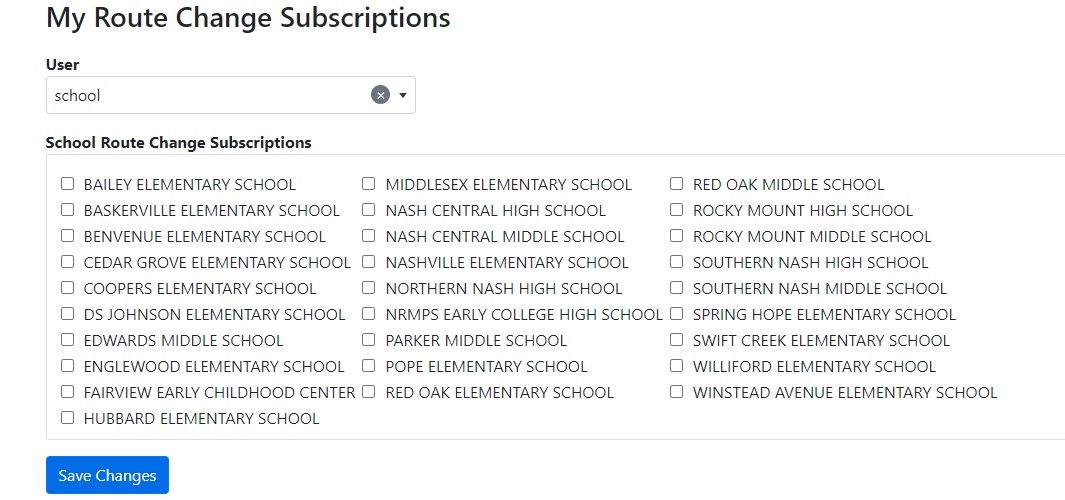This screenshot has width=1065, height=500.
Task: Toggle Middlesex Elementary School checkbox
Action: pos(369,184)
